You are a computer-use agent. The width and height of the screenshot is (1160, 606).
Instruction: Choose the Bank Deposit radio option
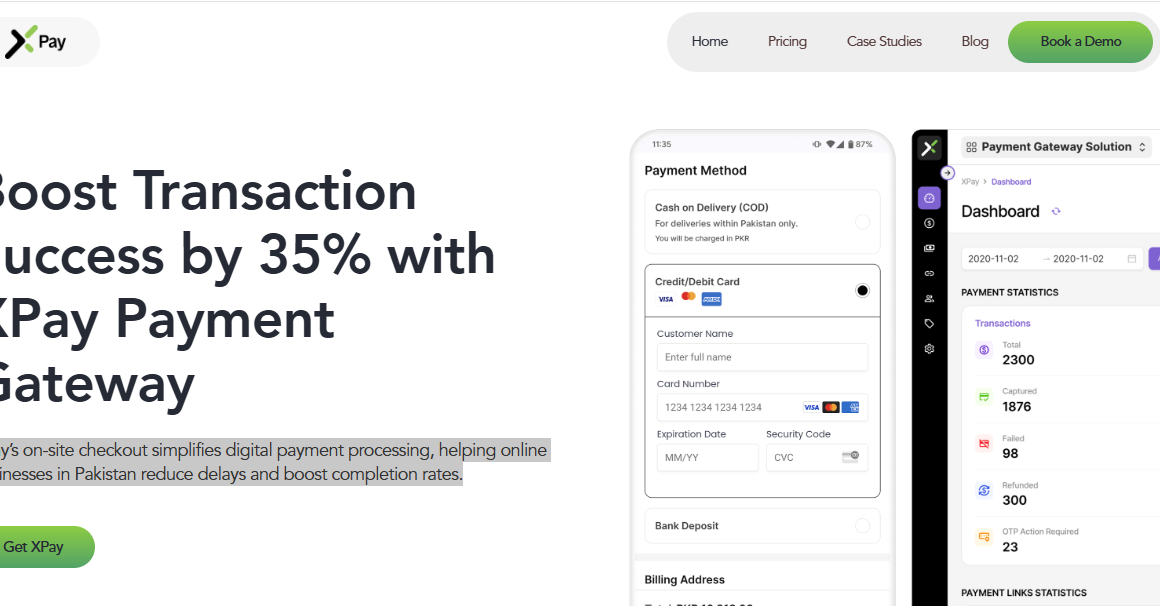[862, 526]
